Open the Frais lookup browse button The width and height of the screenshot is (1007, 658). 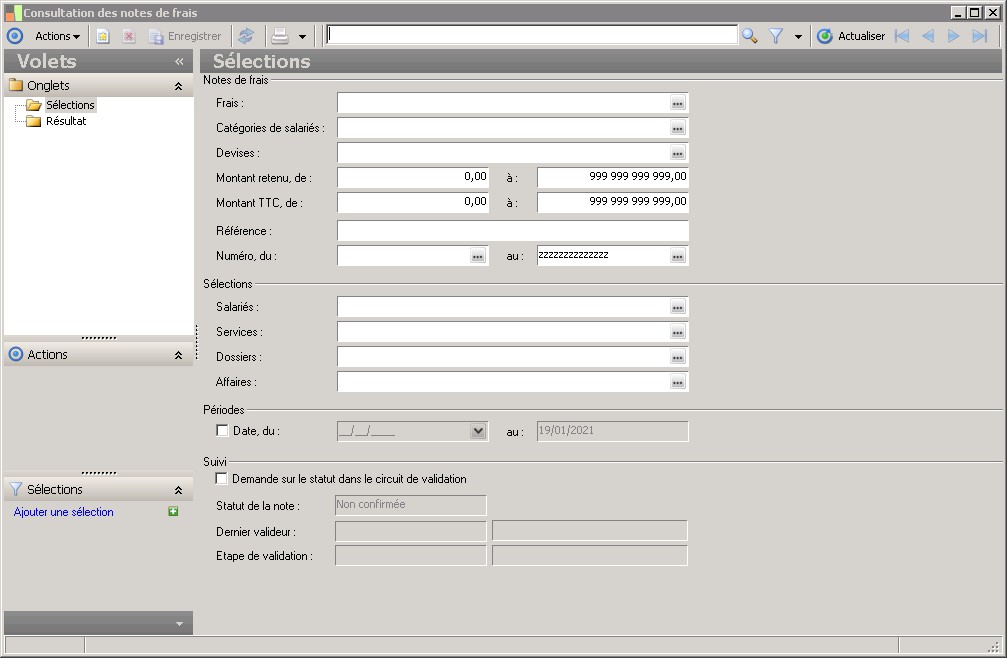click(677, 103)
